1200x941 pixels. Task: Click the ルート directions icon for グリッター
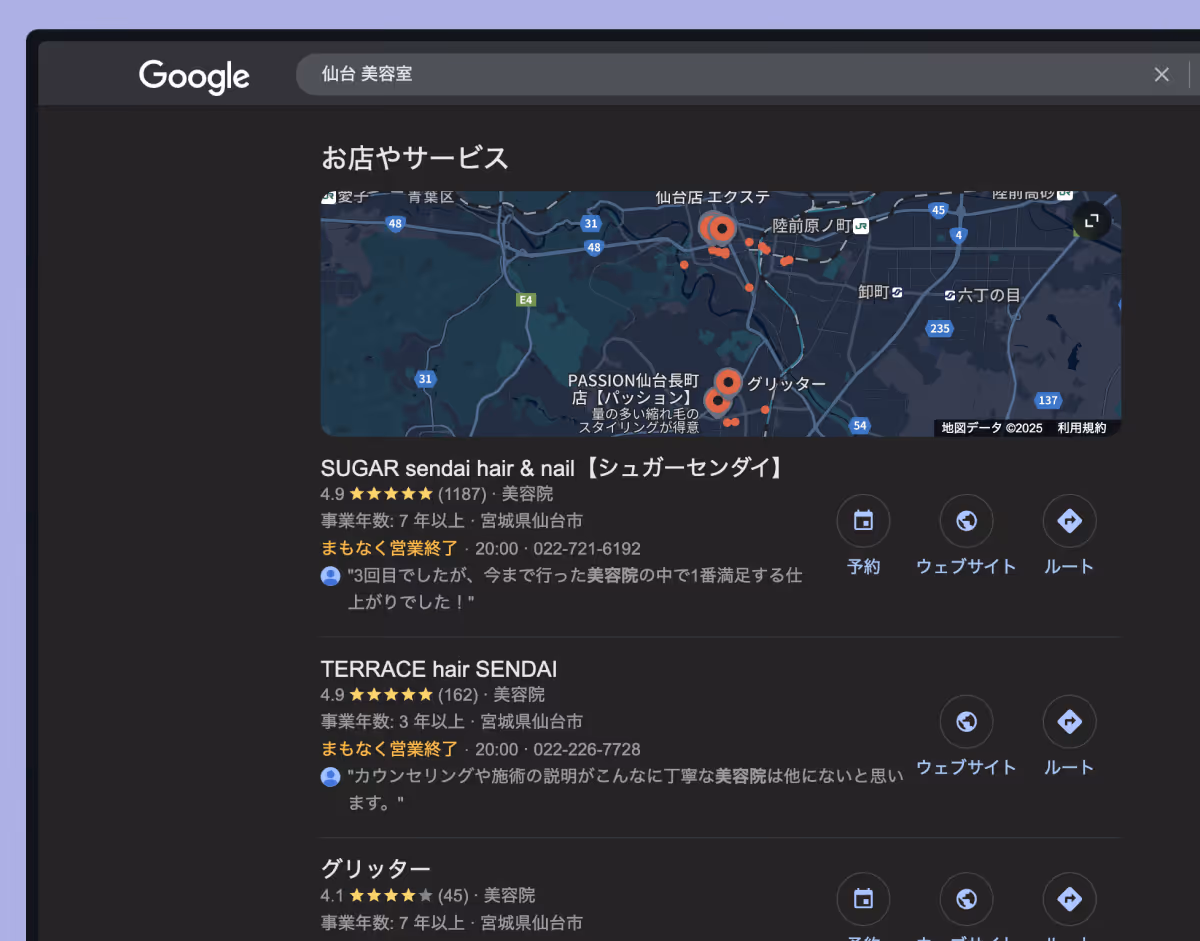pyautogui.click(x=1069, y=899)
